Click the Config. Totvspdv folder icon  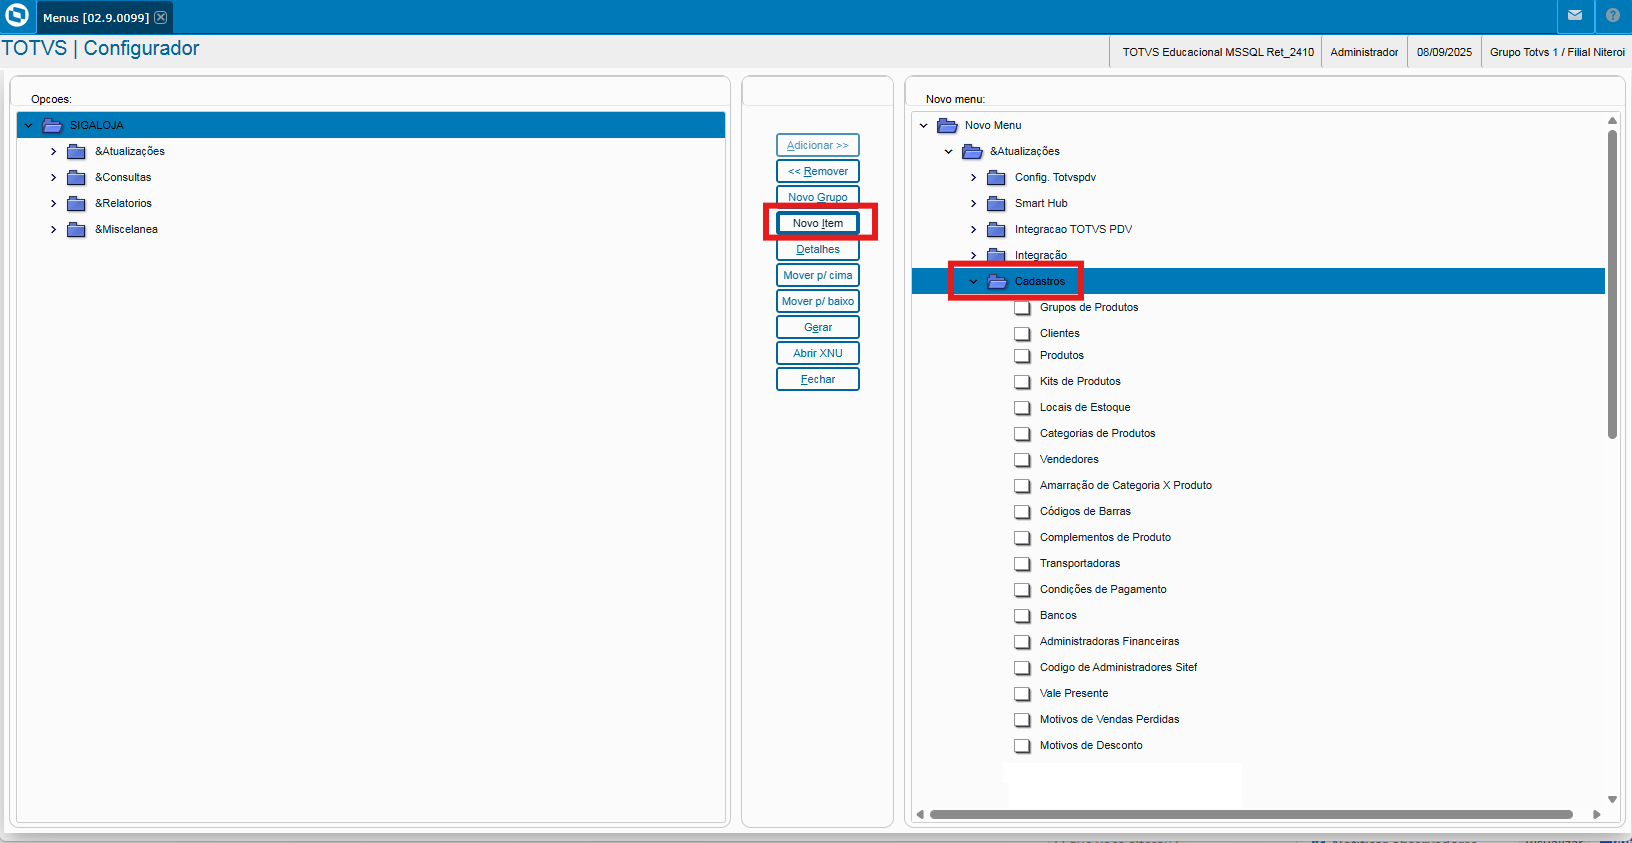[x=996, y=177]
